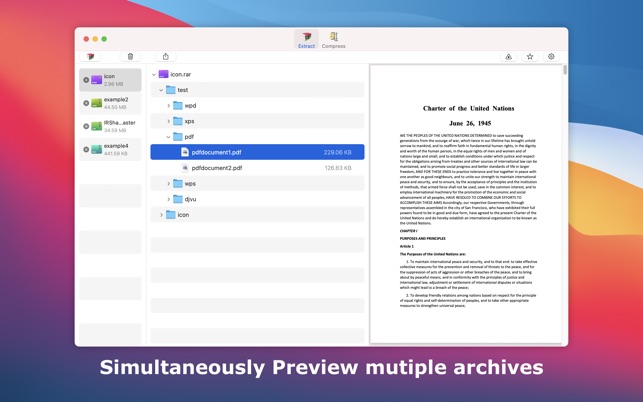Click the share toolbar button
The width and height of the screenshot is (643, 402).
click(166, 57)
